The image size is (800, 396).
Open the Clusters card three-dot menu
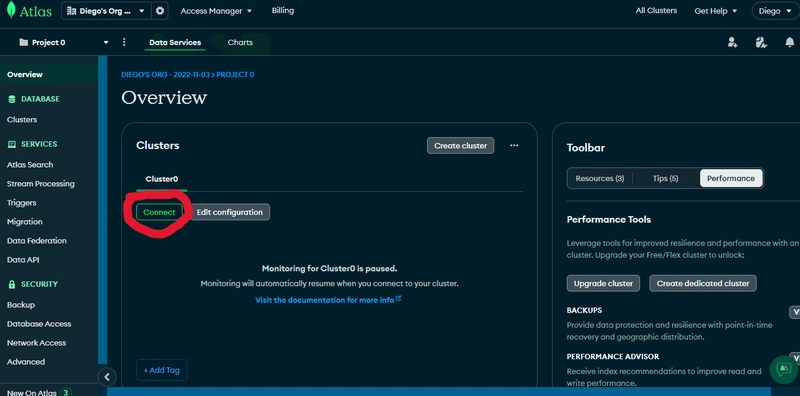click(514, 145)
